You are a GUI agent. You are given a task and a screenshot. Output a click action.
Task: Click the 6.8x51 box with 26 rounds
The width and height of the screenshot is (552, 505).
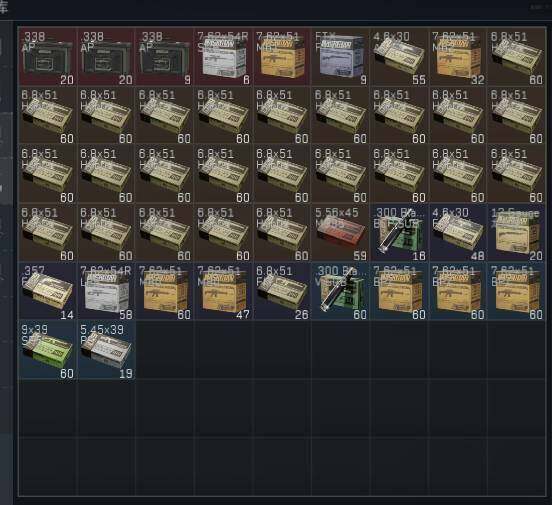282,292
